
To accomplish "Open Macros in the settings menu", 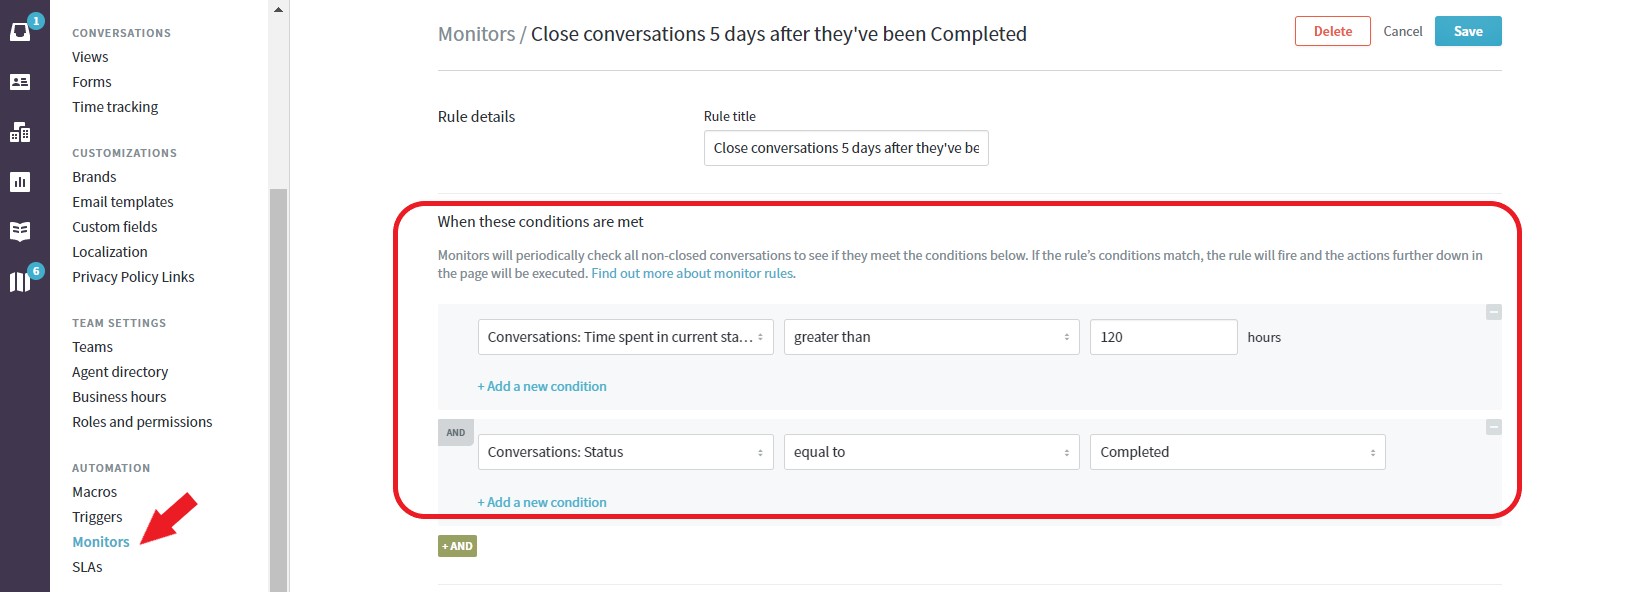I will (95, 492).
